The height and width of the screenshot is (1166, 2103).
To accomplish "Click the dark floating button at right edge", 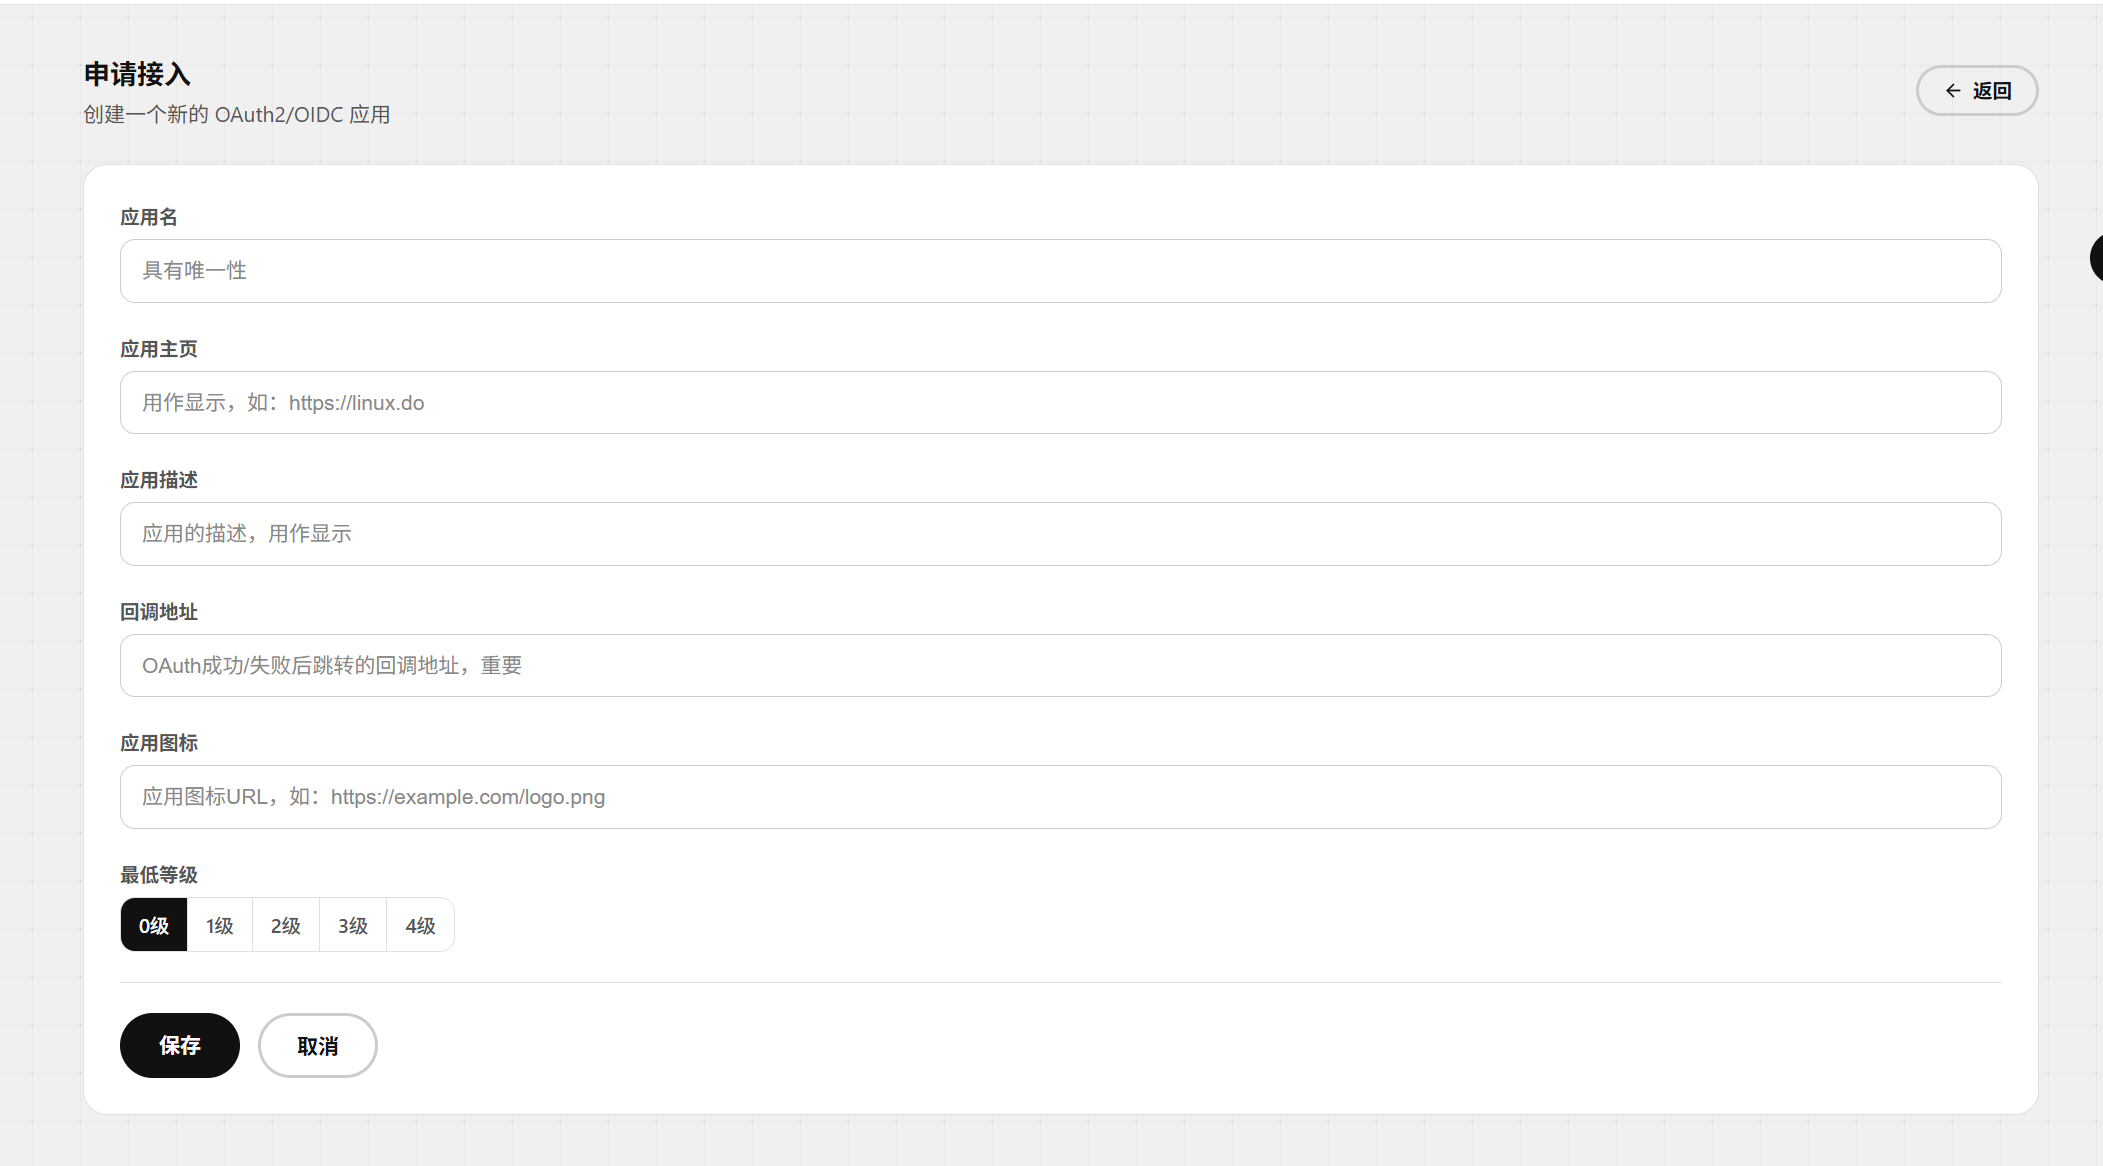I will (2096, 258).
